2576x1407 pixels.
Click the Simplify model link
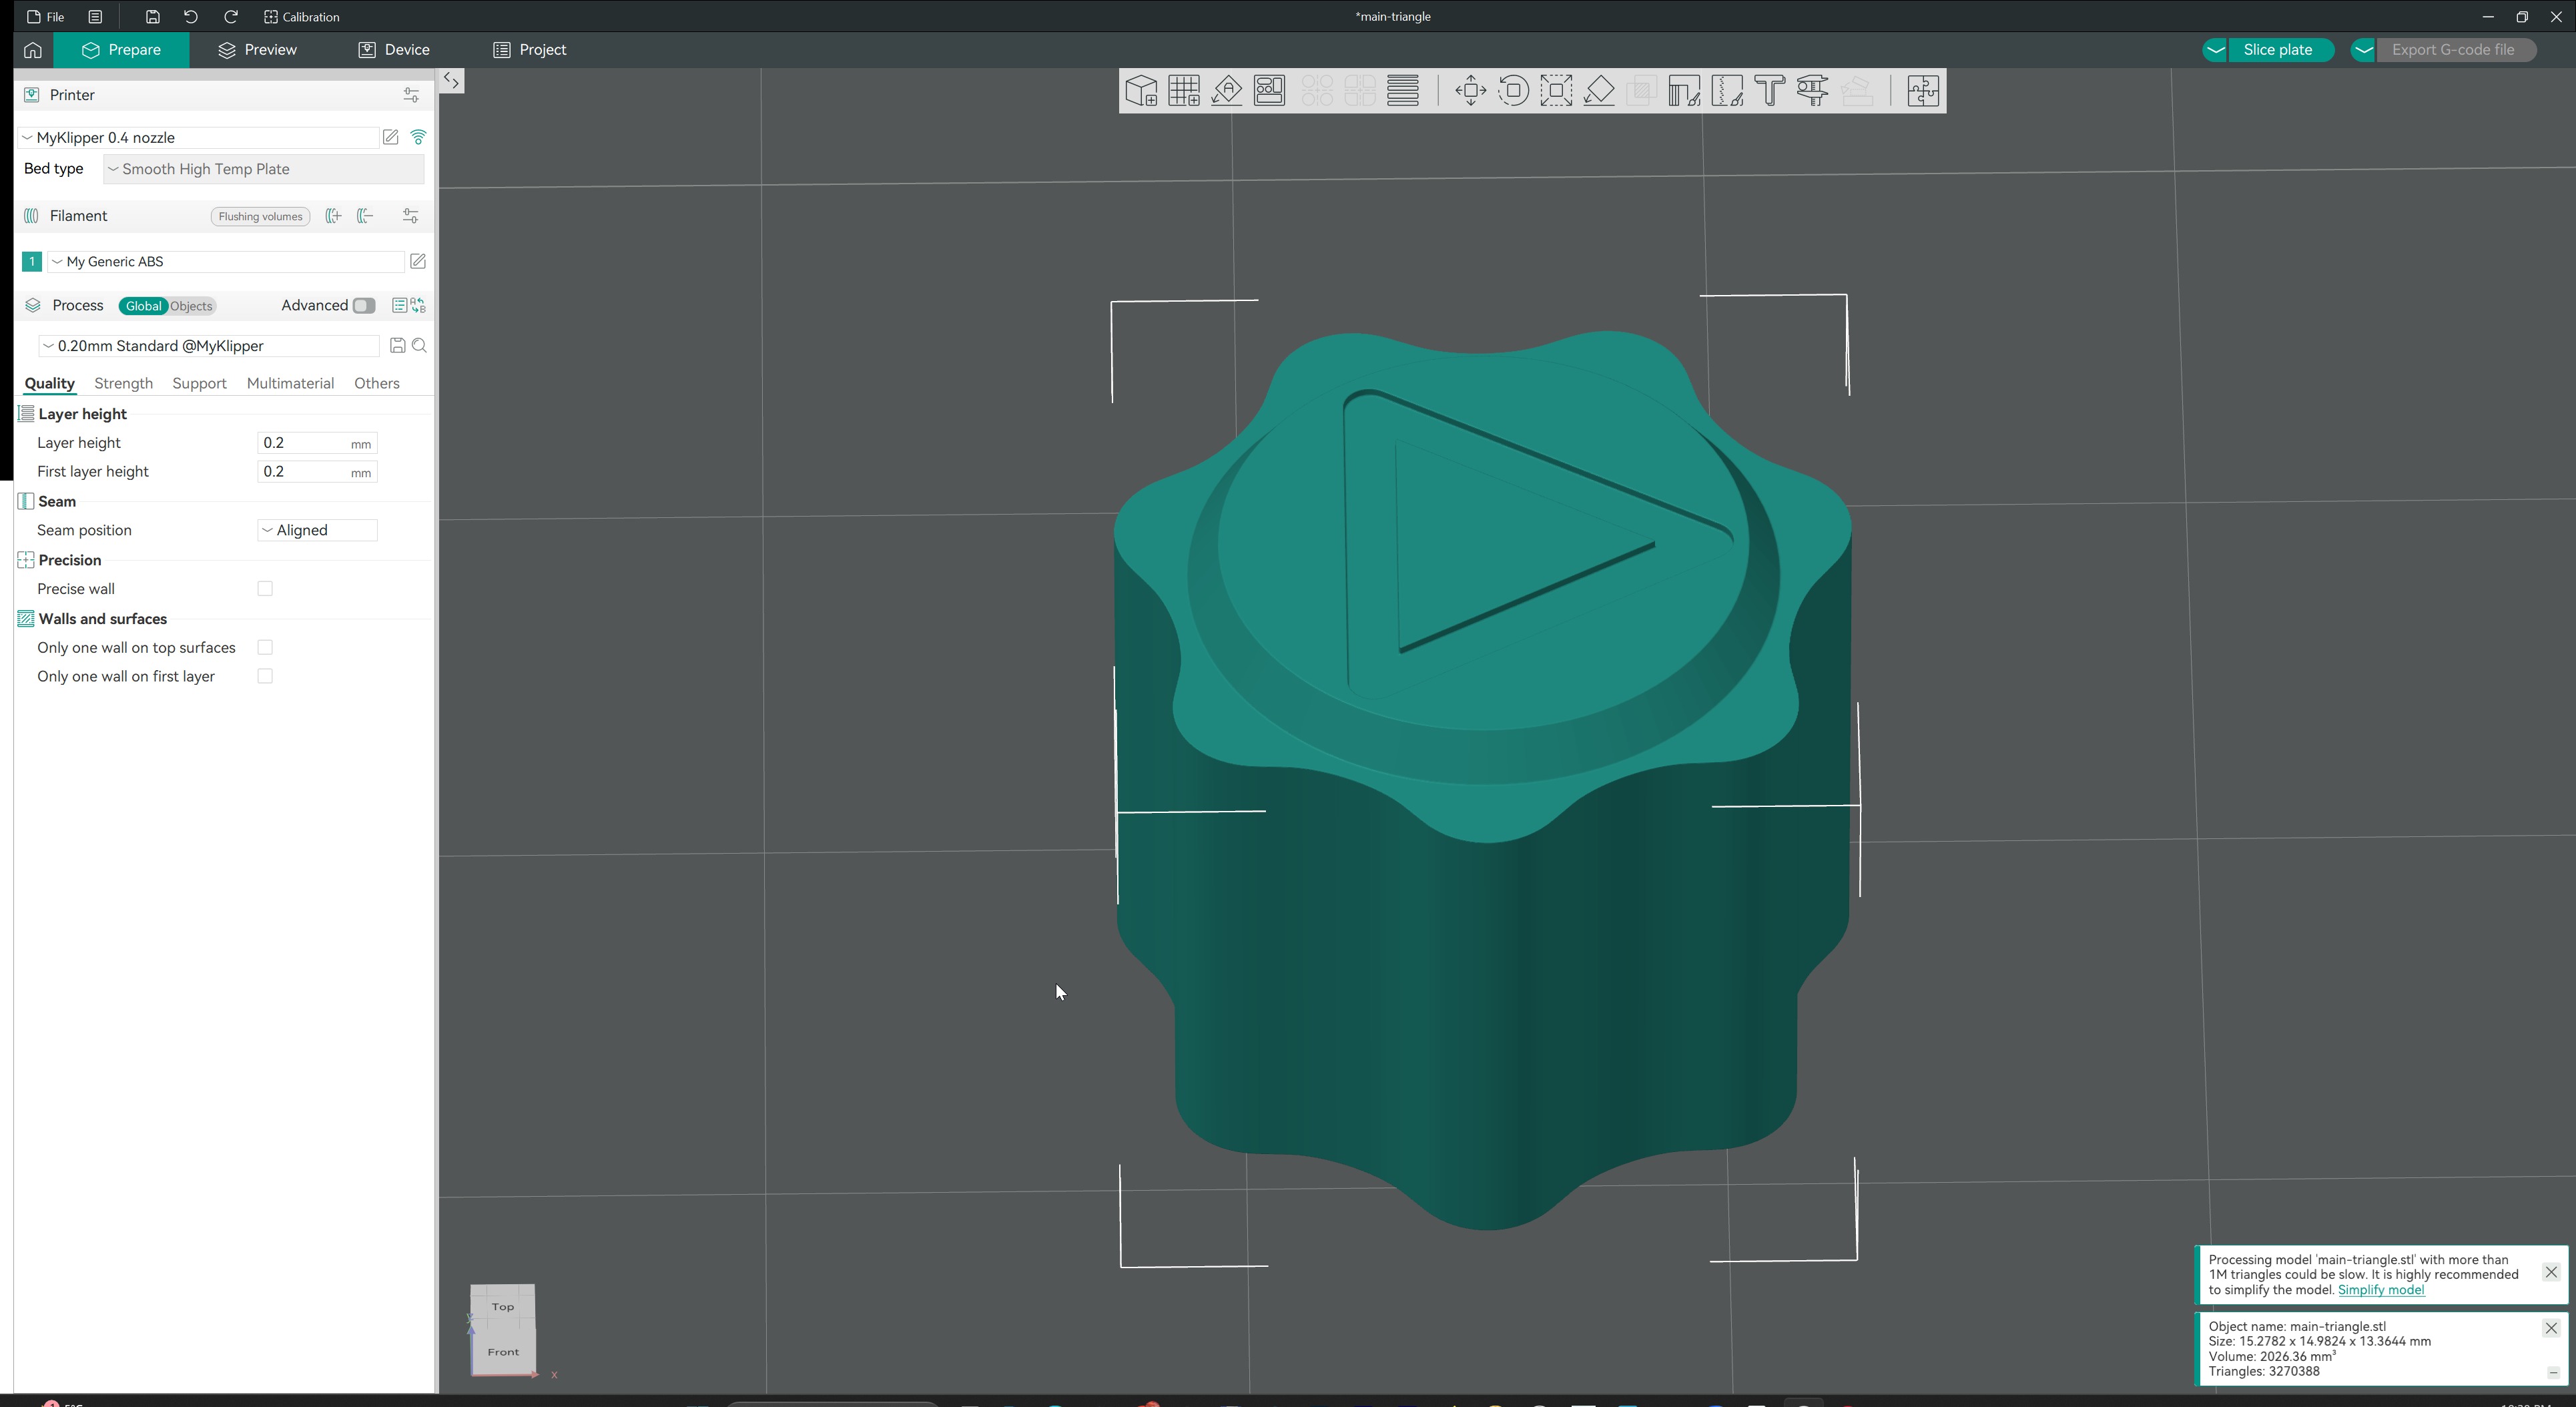pyautogui.click(x=2381, y=1290)
